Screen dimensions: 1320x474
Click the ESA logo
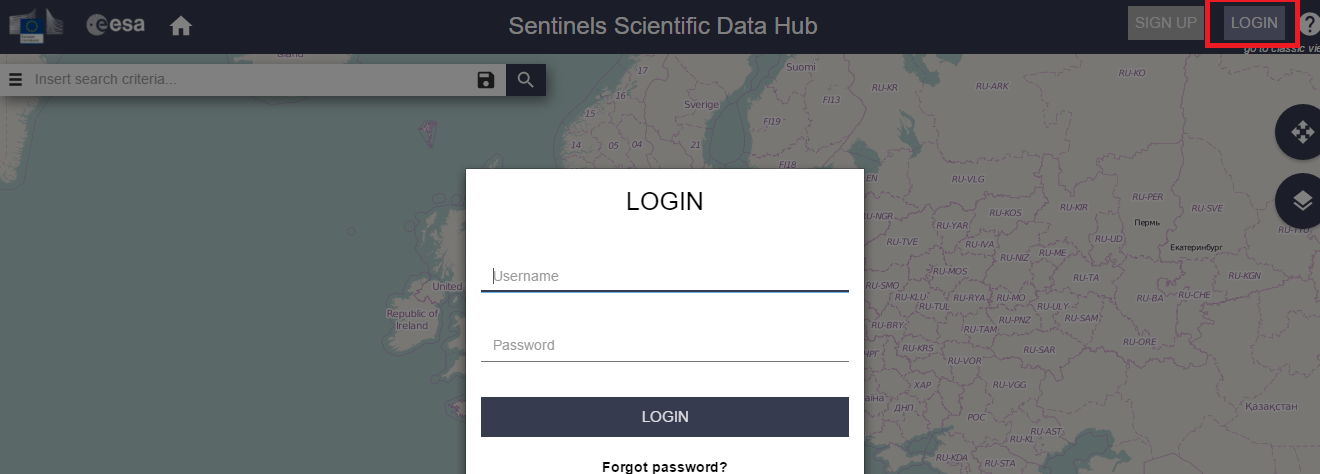pos(116,25)
